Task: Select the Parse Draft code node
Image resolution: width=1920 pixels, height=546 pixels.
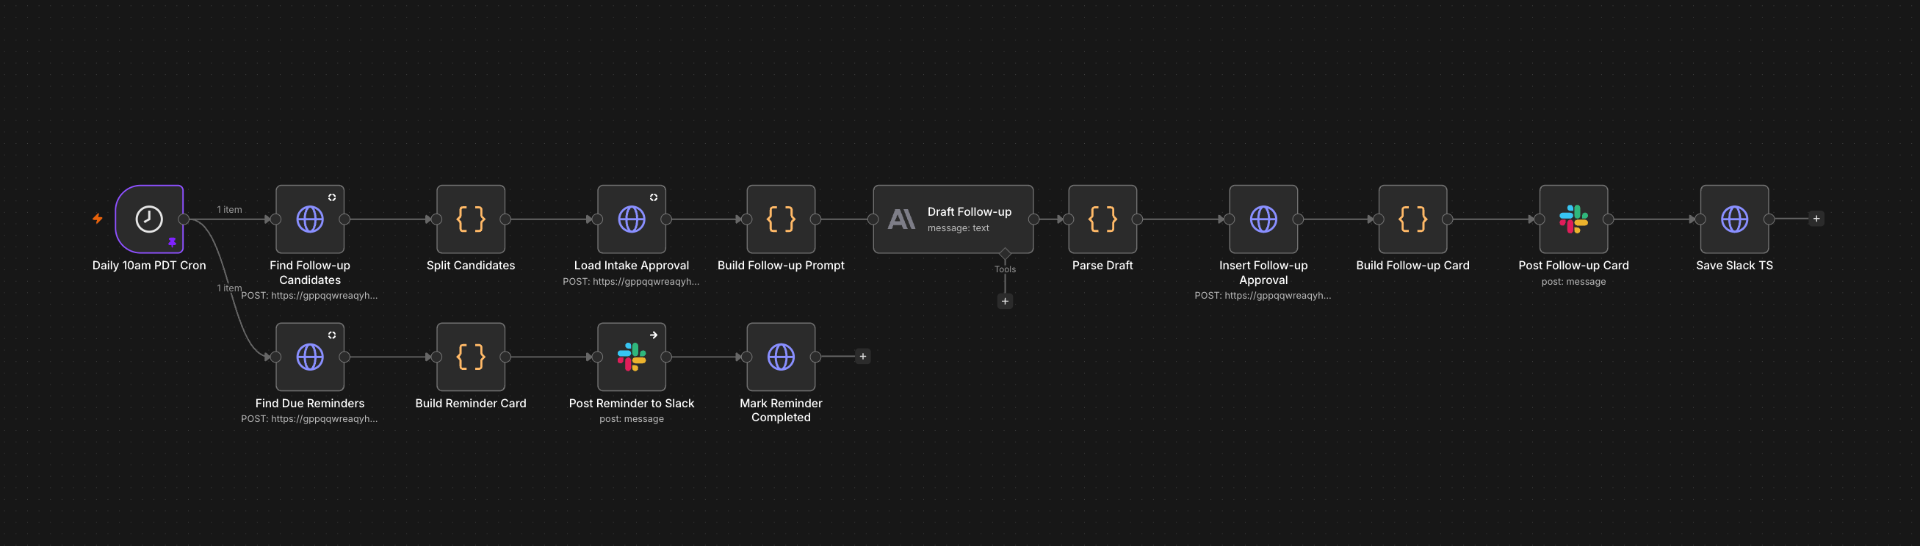Action: [1103, 219]
